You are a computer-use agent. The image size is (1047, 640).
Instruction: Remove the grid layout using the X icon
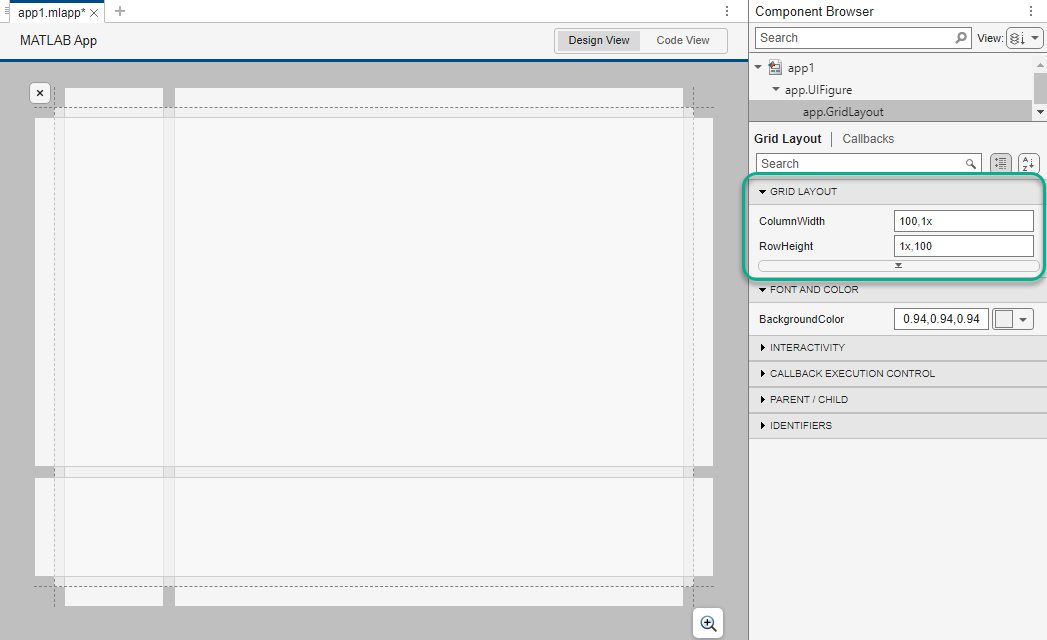[x=39, y=92]
